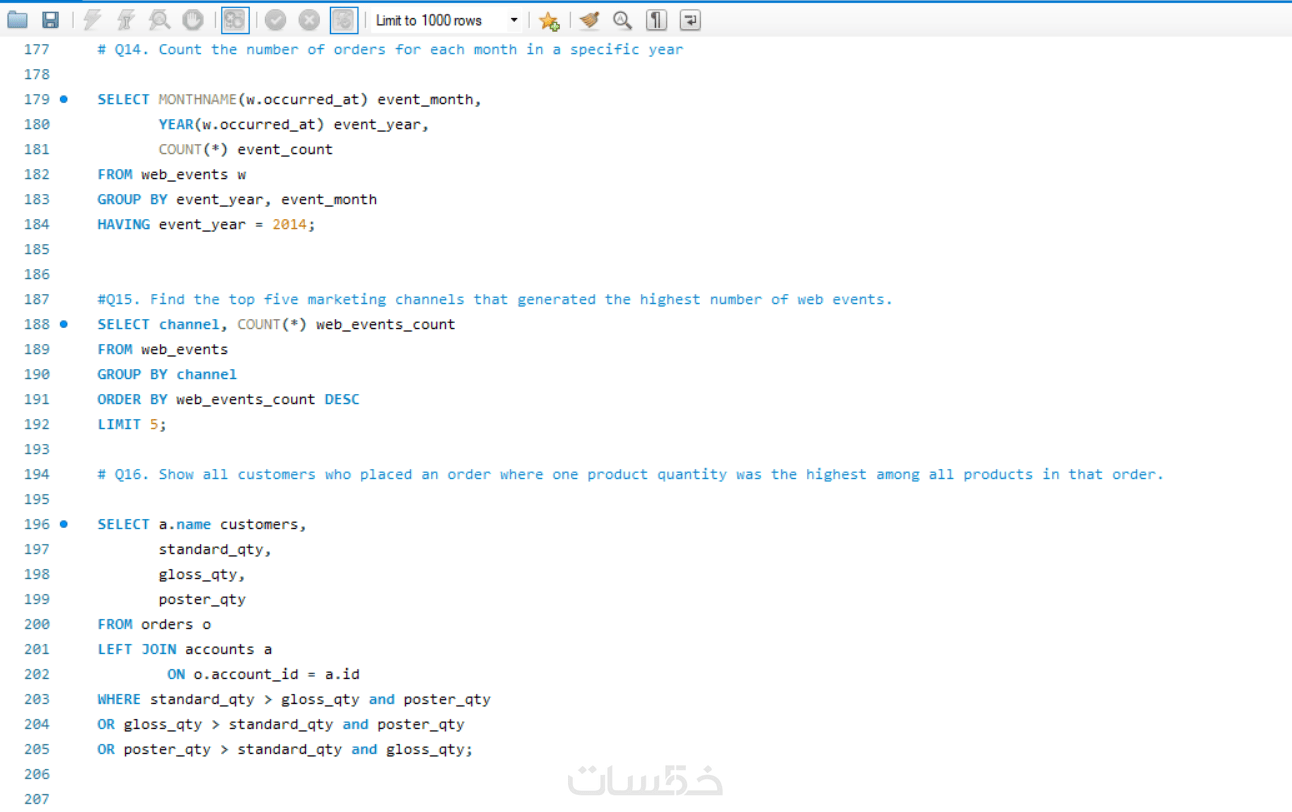1292x812 pixels.
Task: Click 'a.name customers,' on line 196
Action: coord(233,524)
